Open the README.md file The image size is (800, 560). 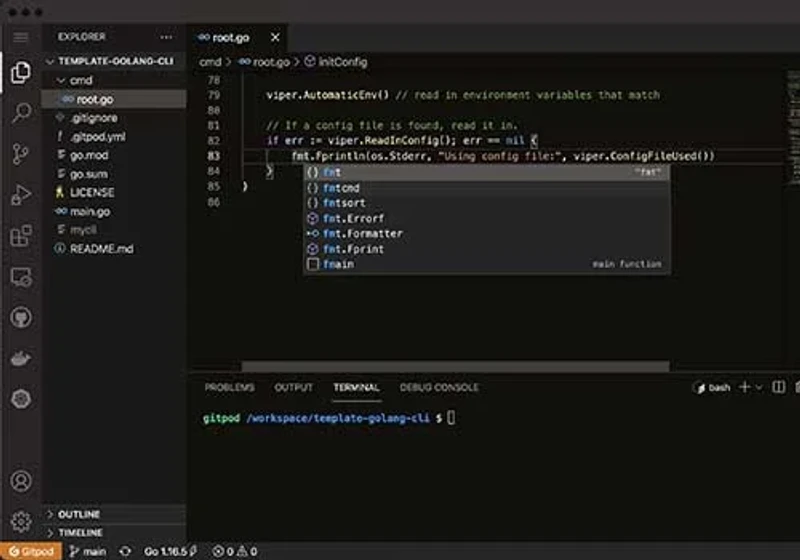pos(114,249)
